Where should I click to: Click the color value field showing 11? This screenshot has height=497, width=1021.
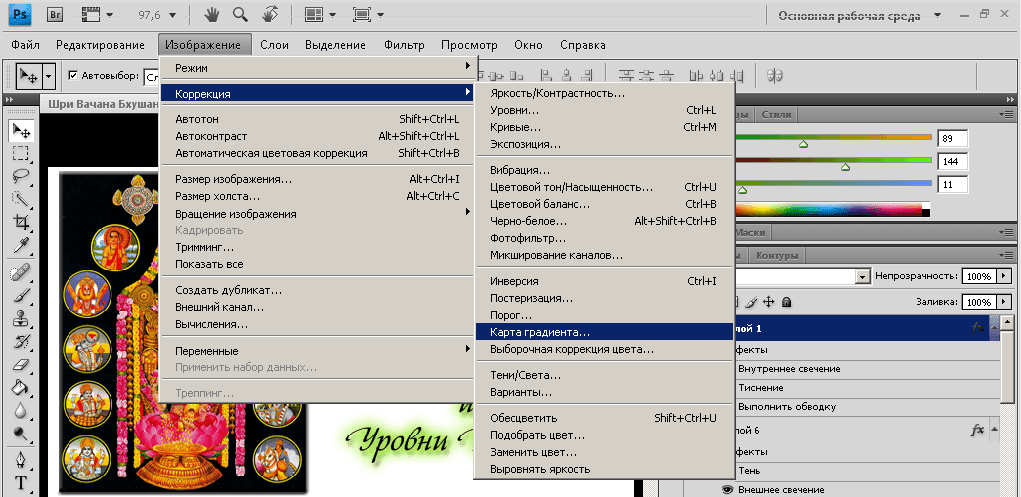pyautogui.click(x=952, y=184)
